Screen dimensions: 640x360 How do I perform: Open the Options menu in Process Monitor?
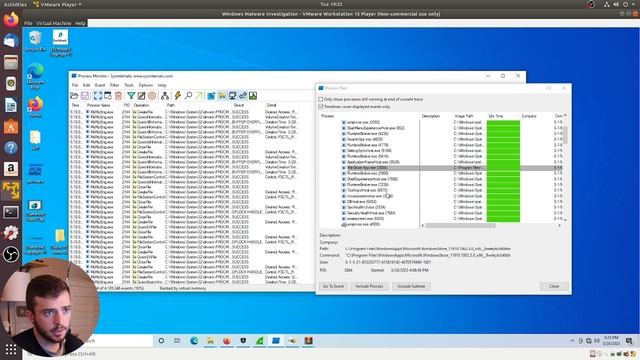coord(146,85)
